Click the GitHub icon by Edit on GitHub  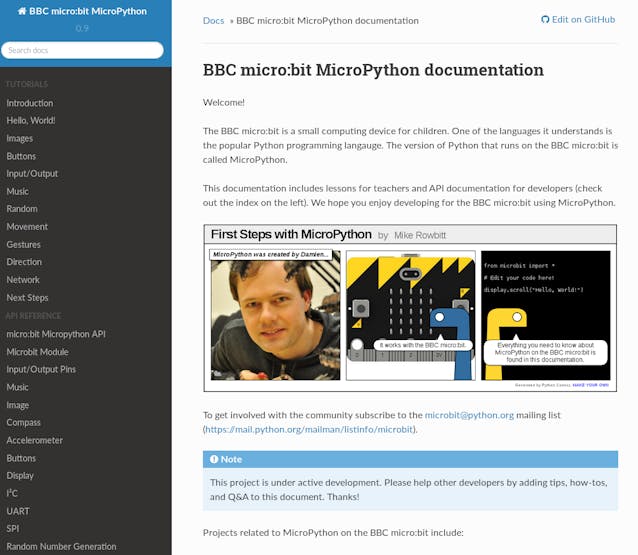click(x=545, y=20)
